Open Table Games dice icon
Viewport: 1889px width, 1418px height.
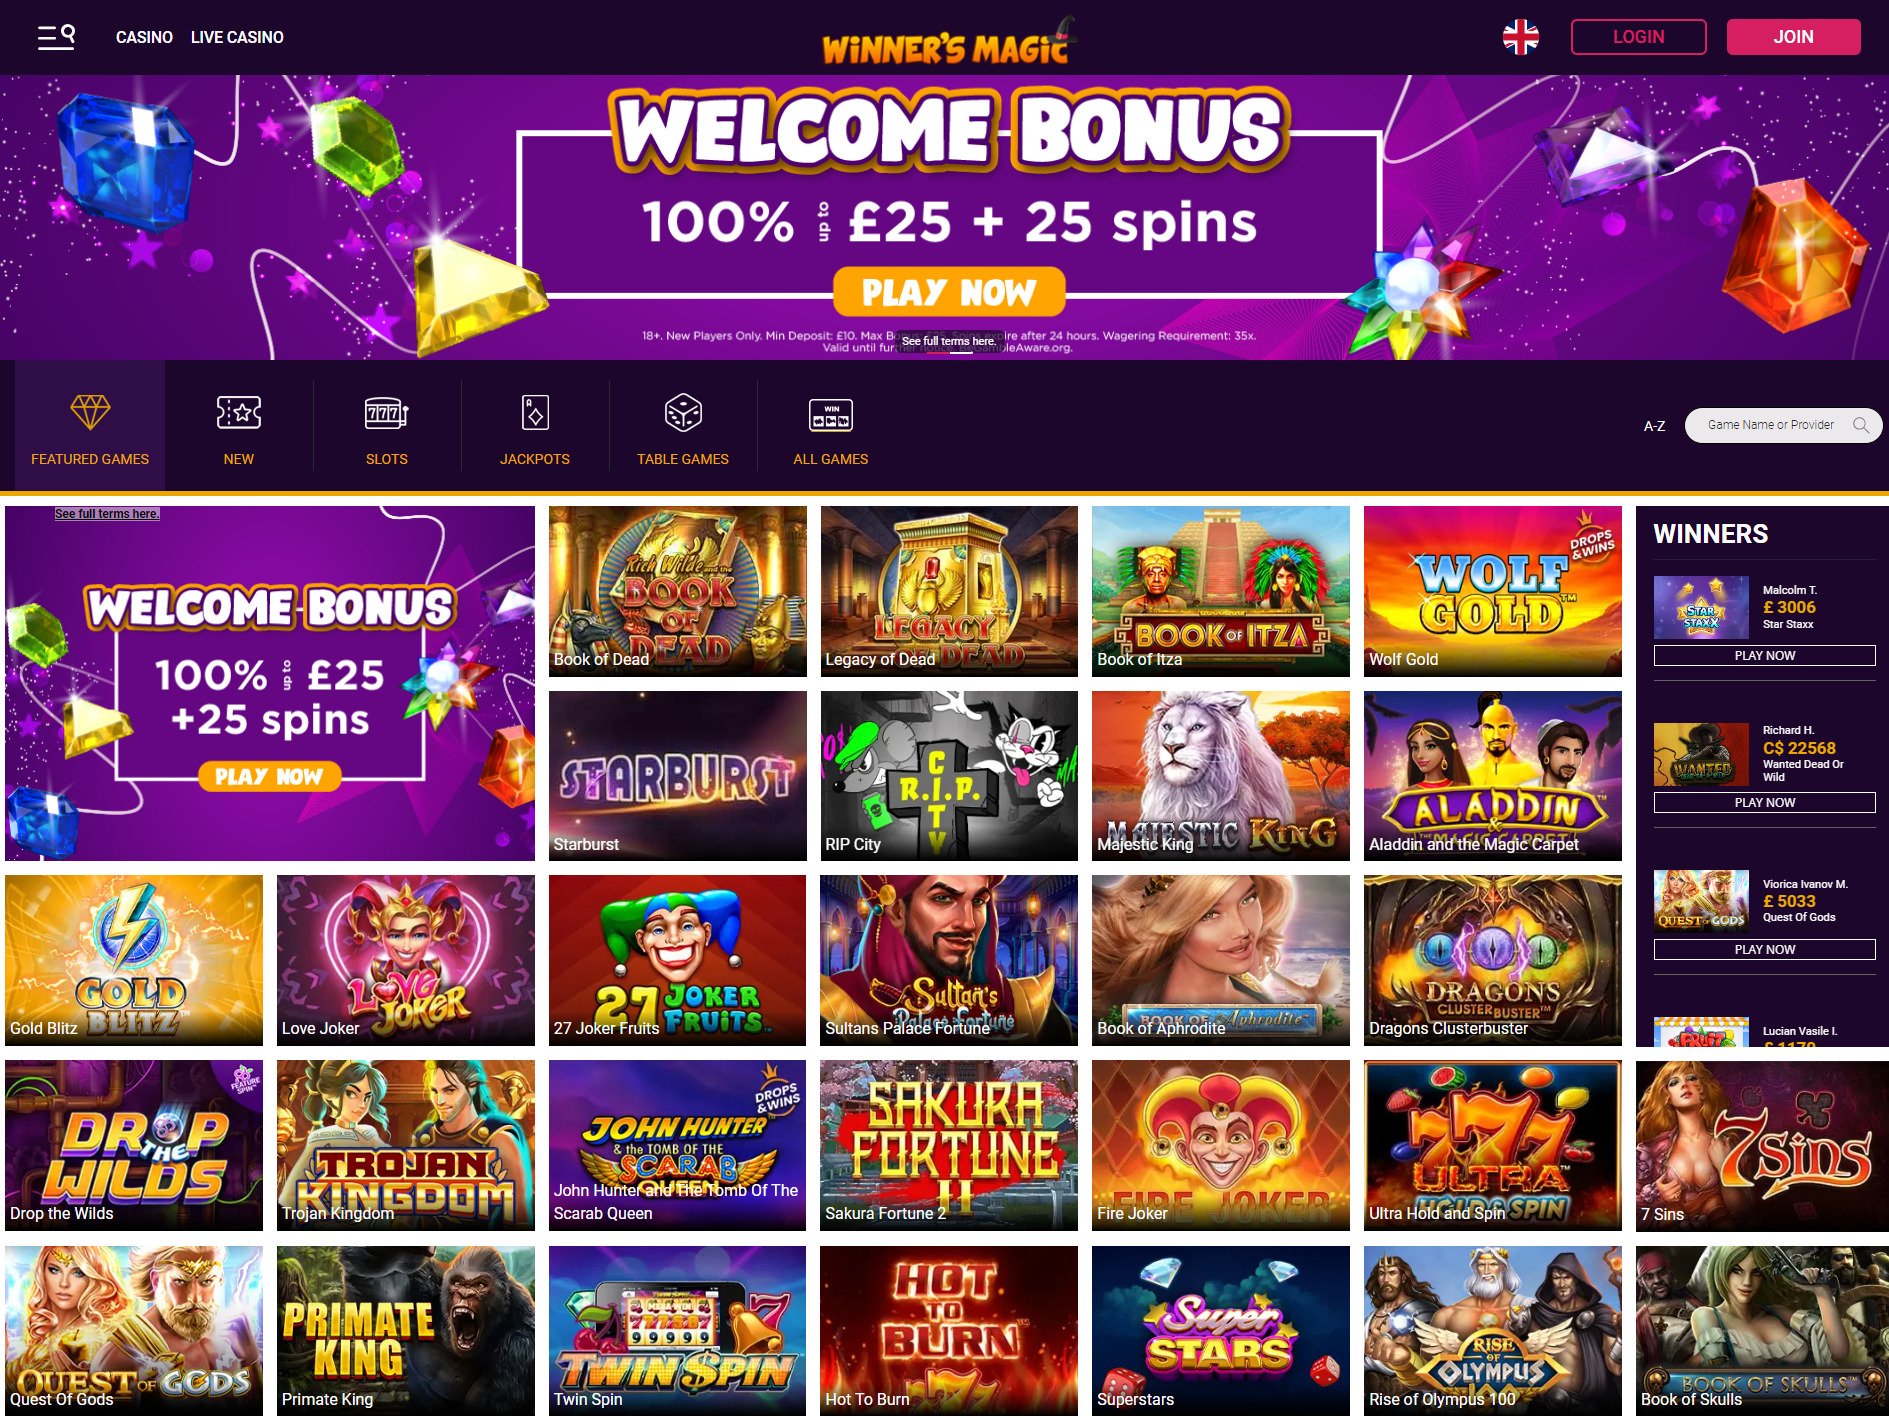coord(683,412)
